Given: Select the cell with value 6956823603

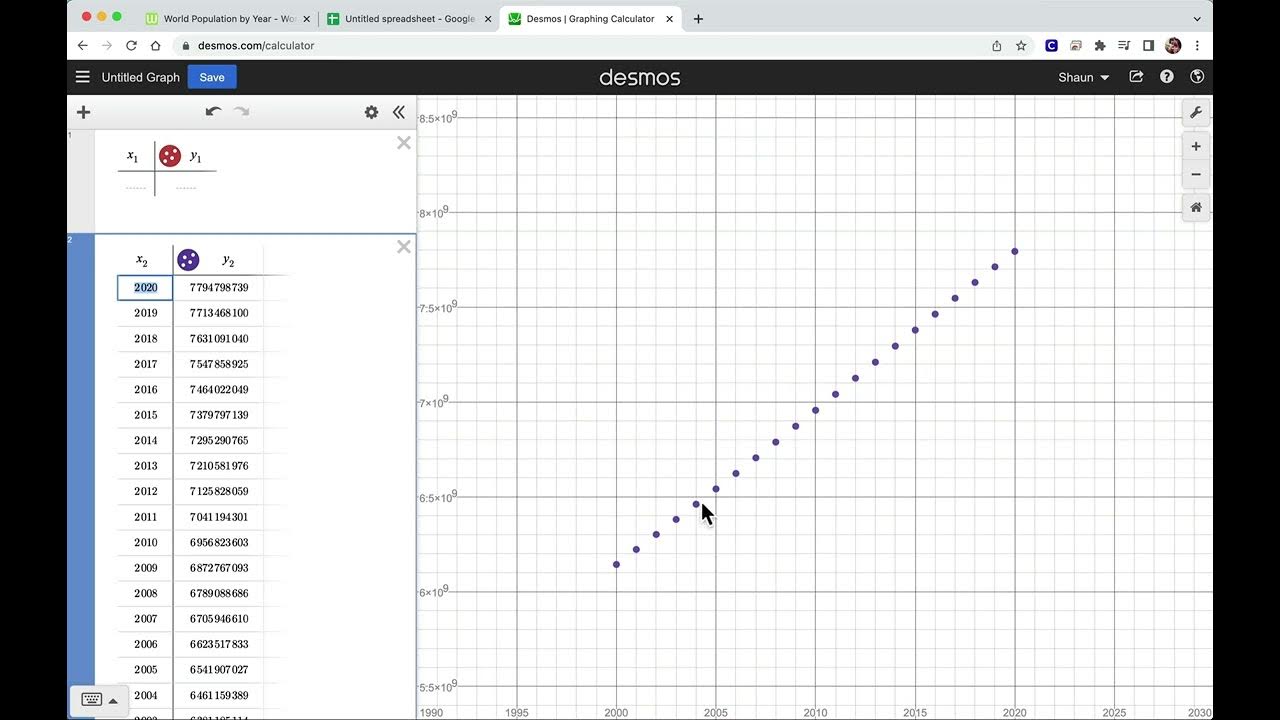Looking at the screenshot, I should 219,543.
